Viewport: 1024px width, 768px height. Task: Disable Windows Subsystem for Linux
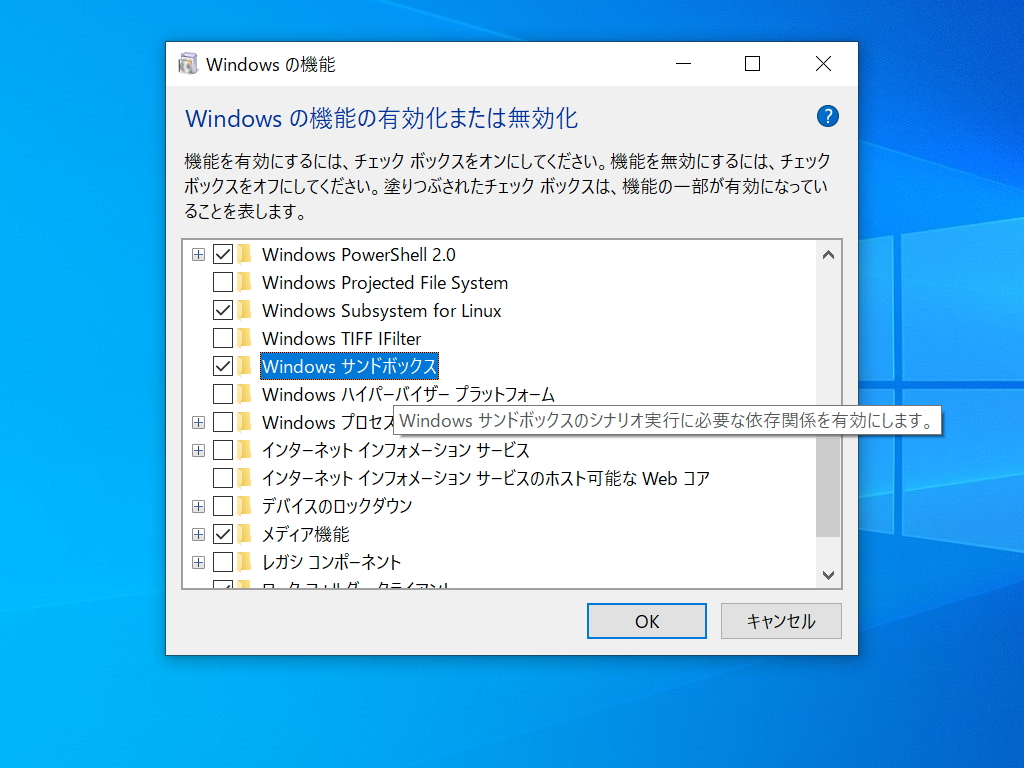tap(222, 310)
